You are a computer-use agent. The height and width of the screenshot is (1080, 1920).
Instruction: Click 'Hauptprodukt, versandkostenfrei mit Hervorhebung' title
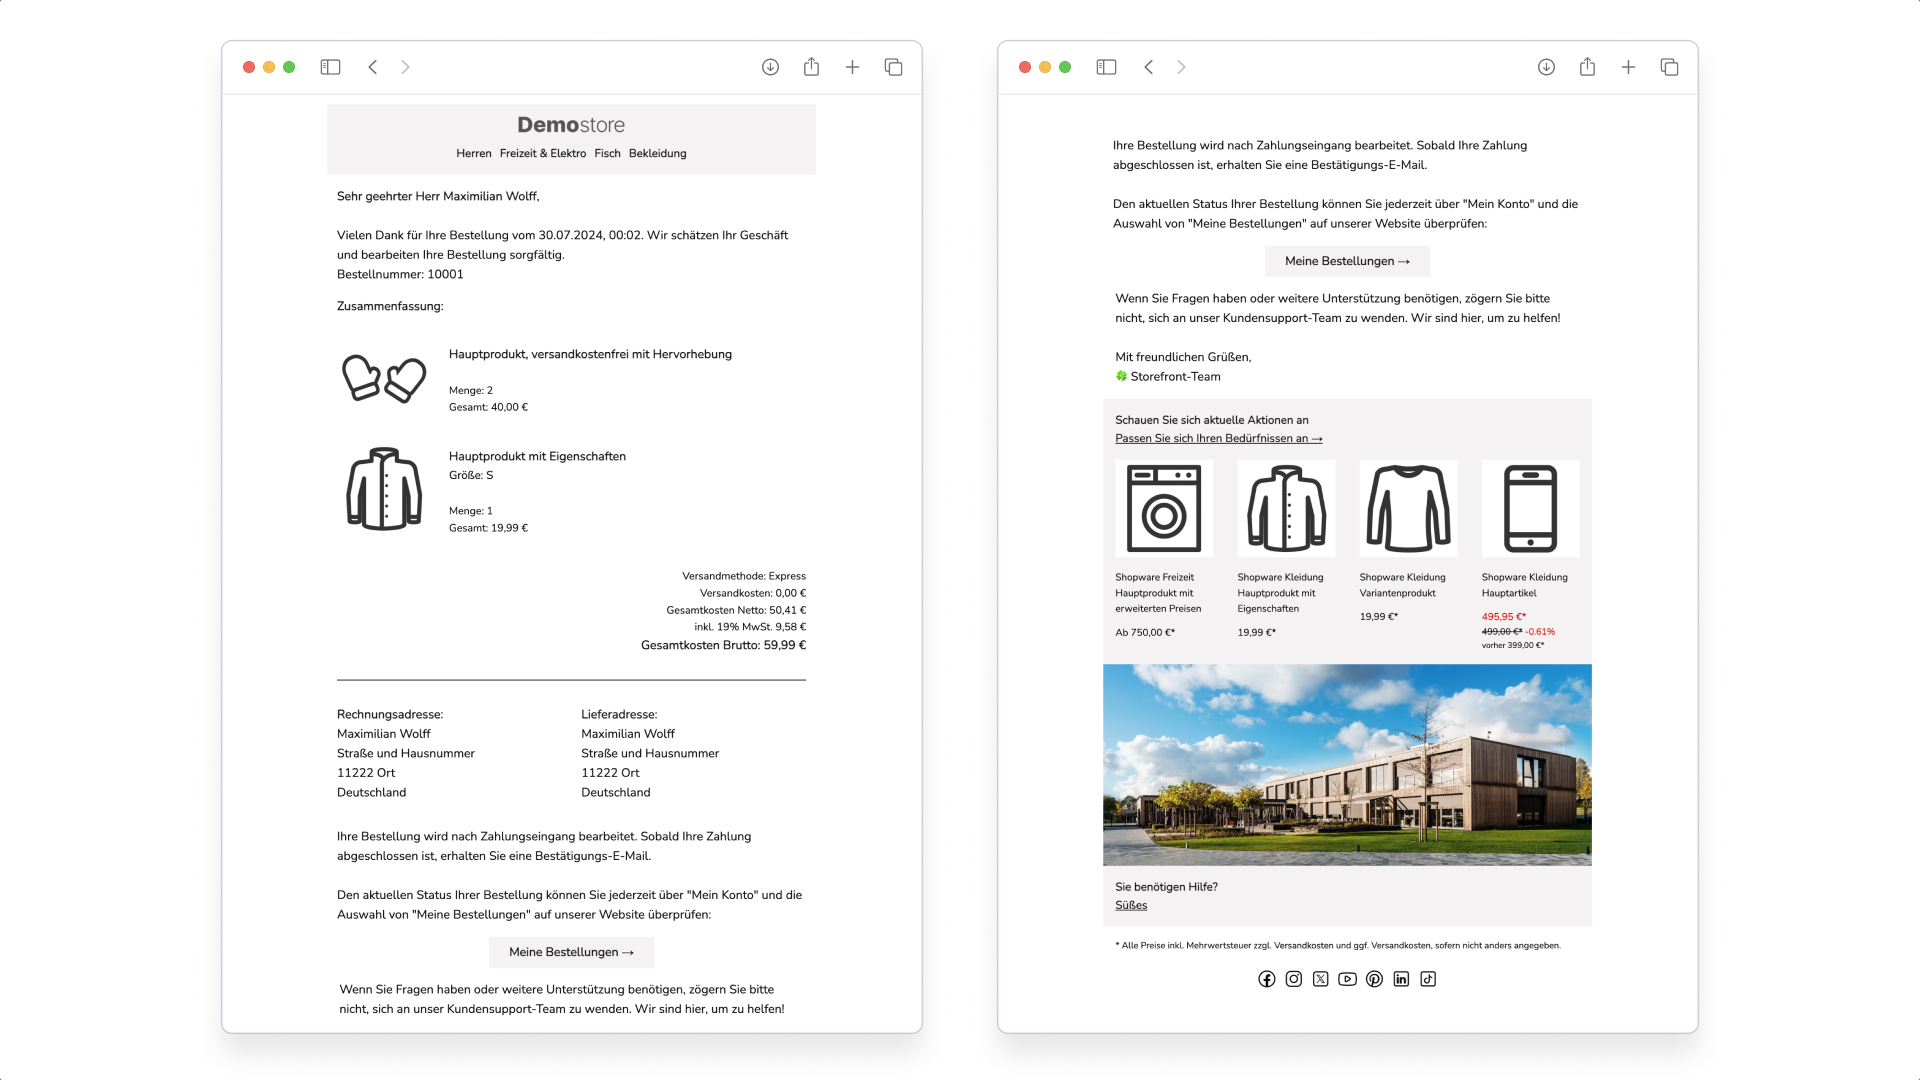point(590,354)
